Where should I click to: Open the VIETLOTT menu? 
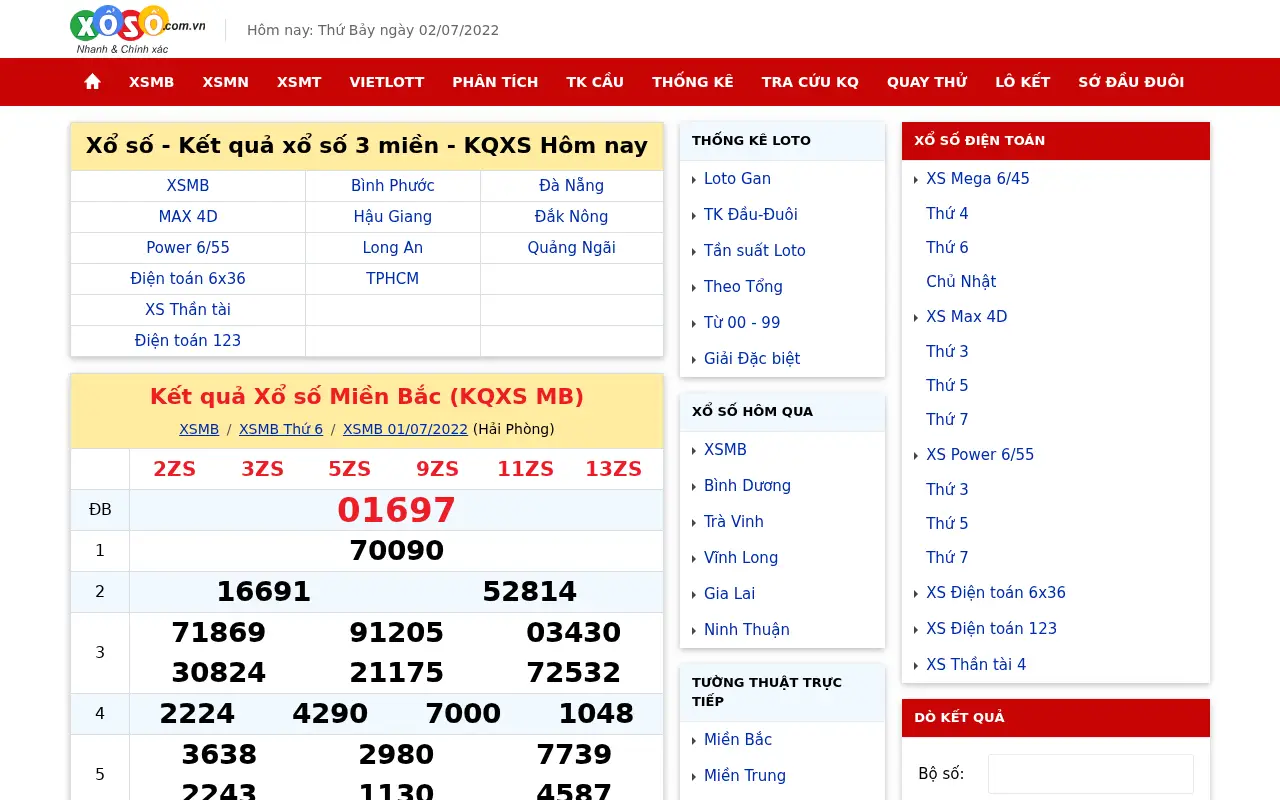[387, 82]
